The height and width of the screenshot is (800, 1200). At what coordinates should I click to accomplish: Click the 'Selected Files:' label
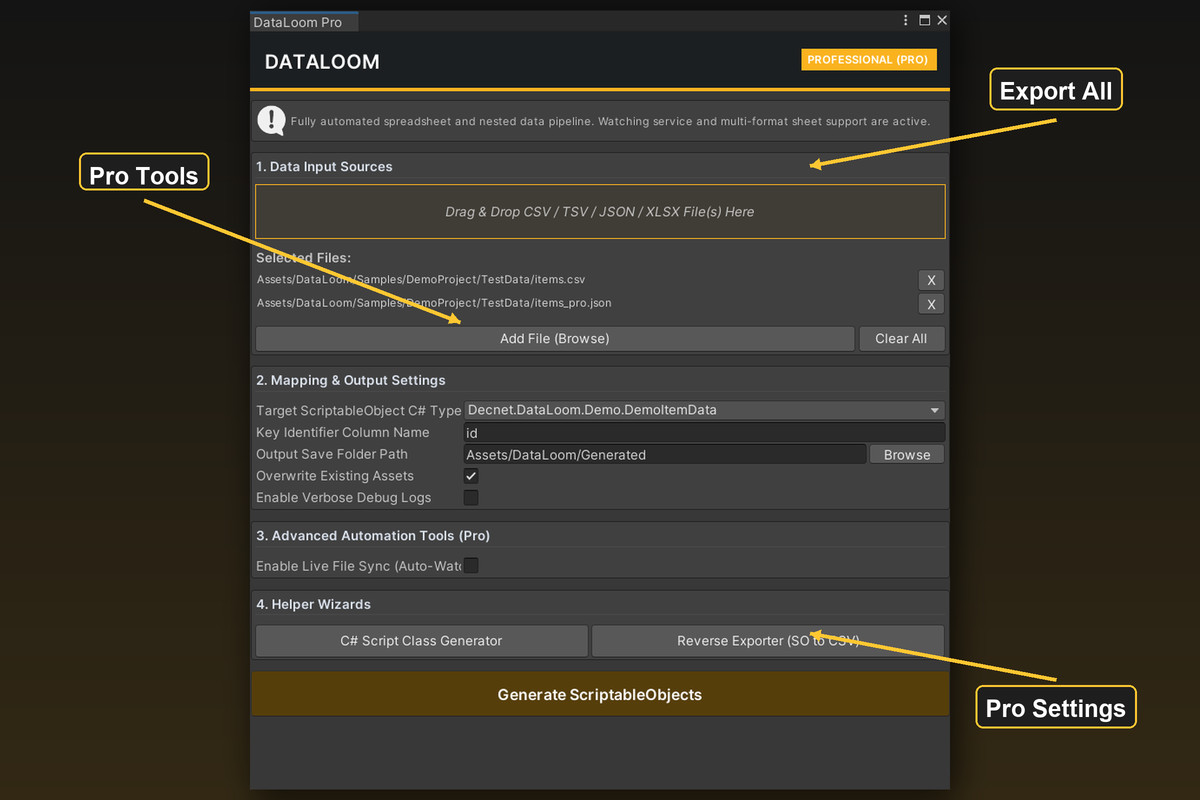(x=303, y=258)
